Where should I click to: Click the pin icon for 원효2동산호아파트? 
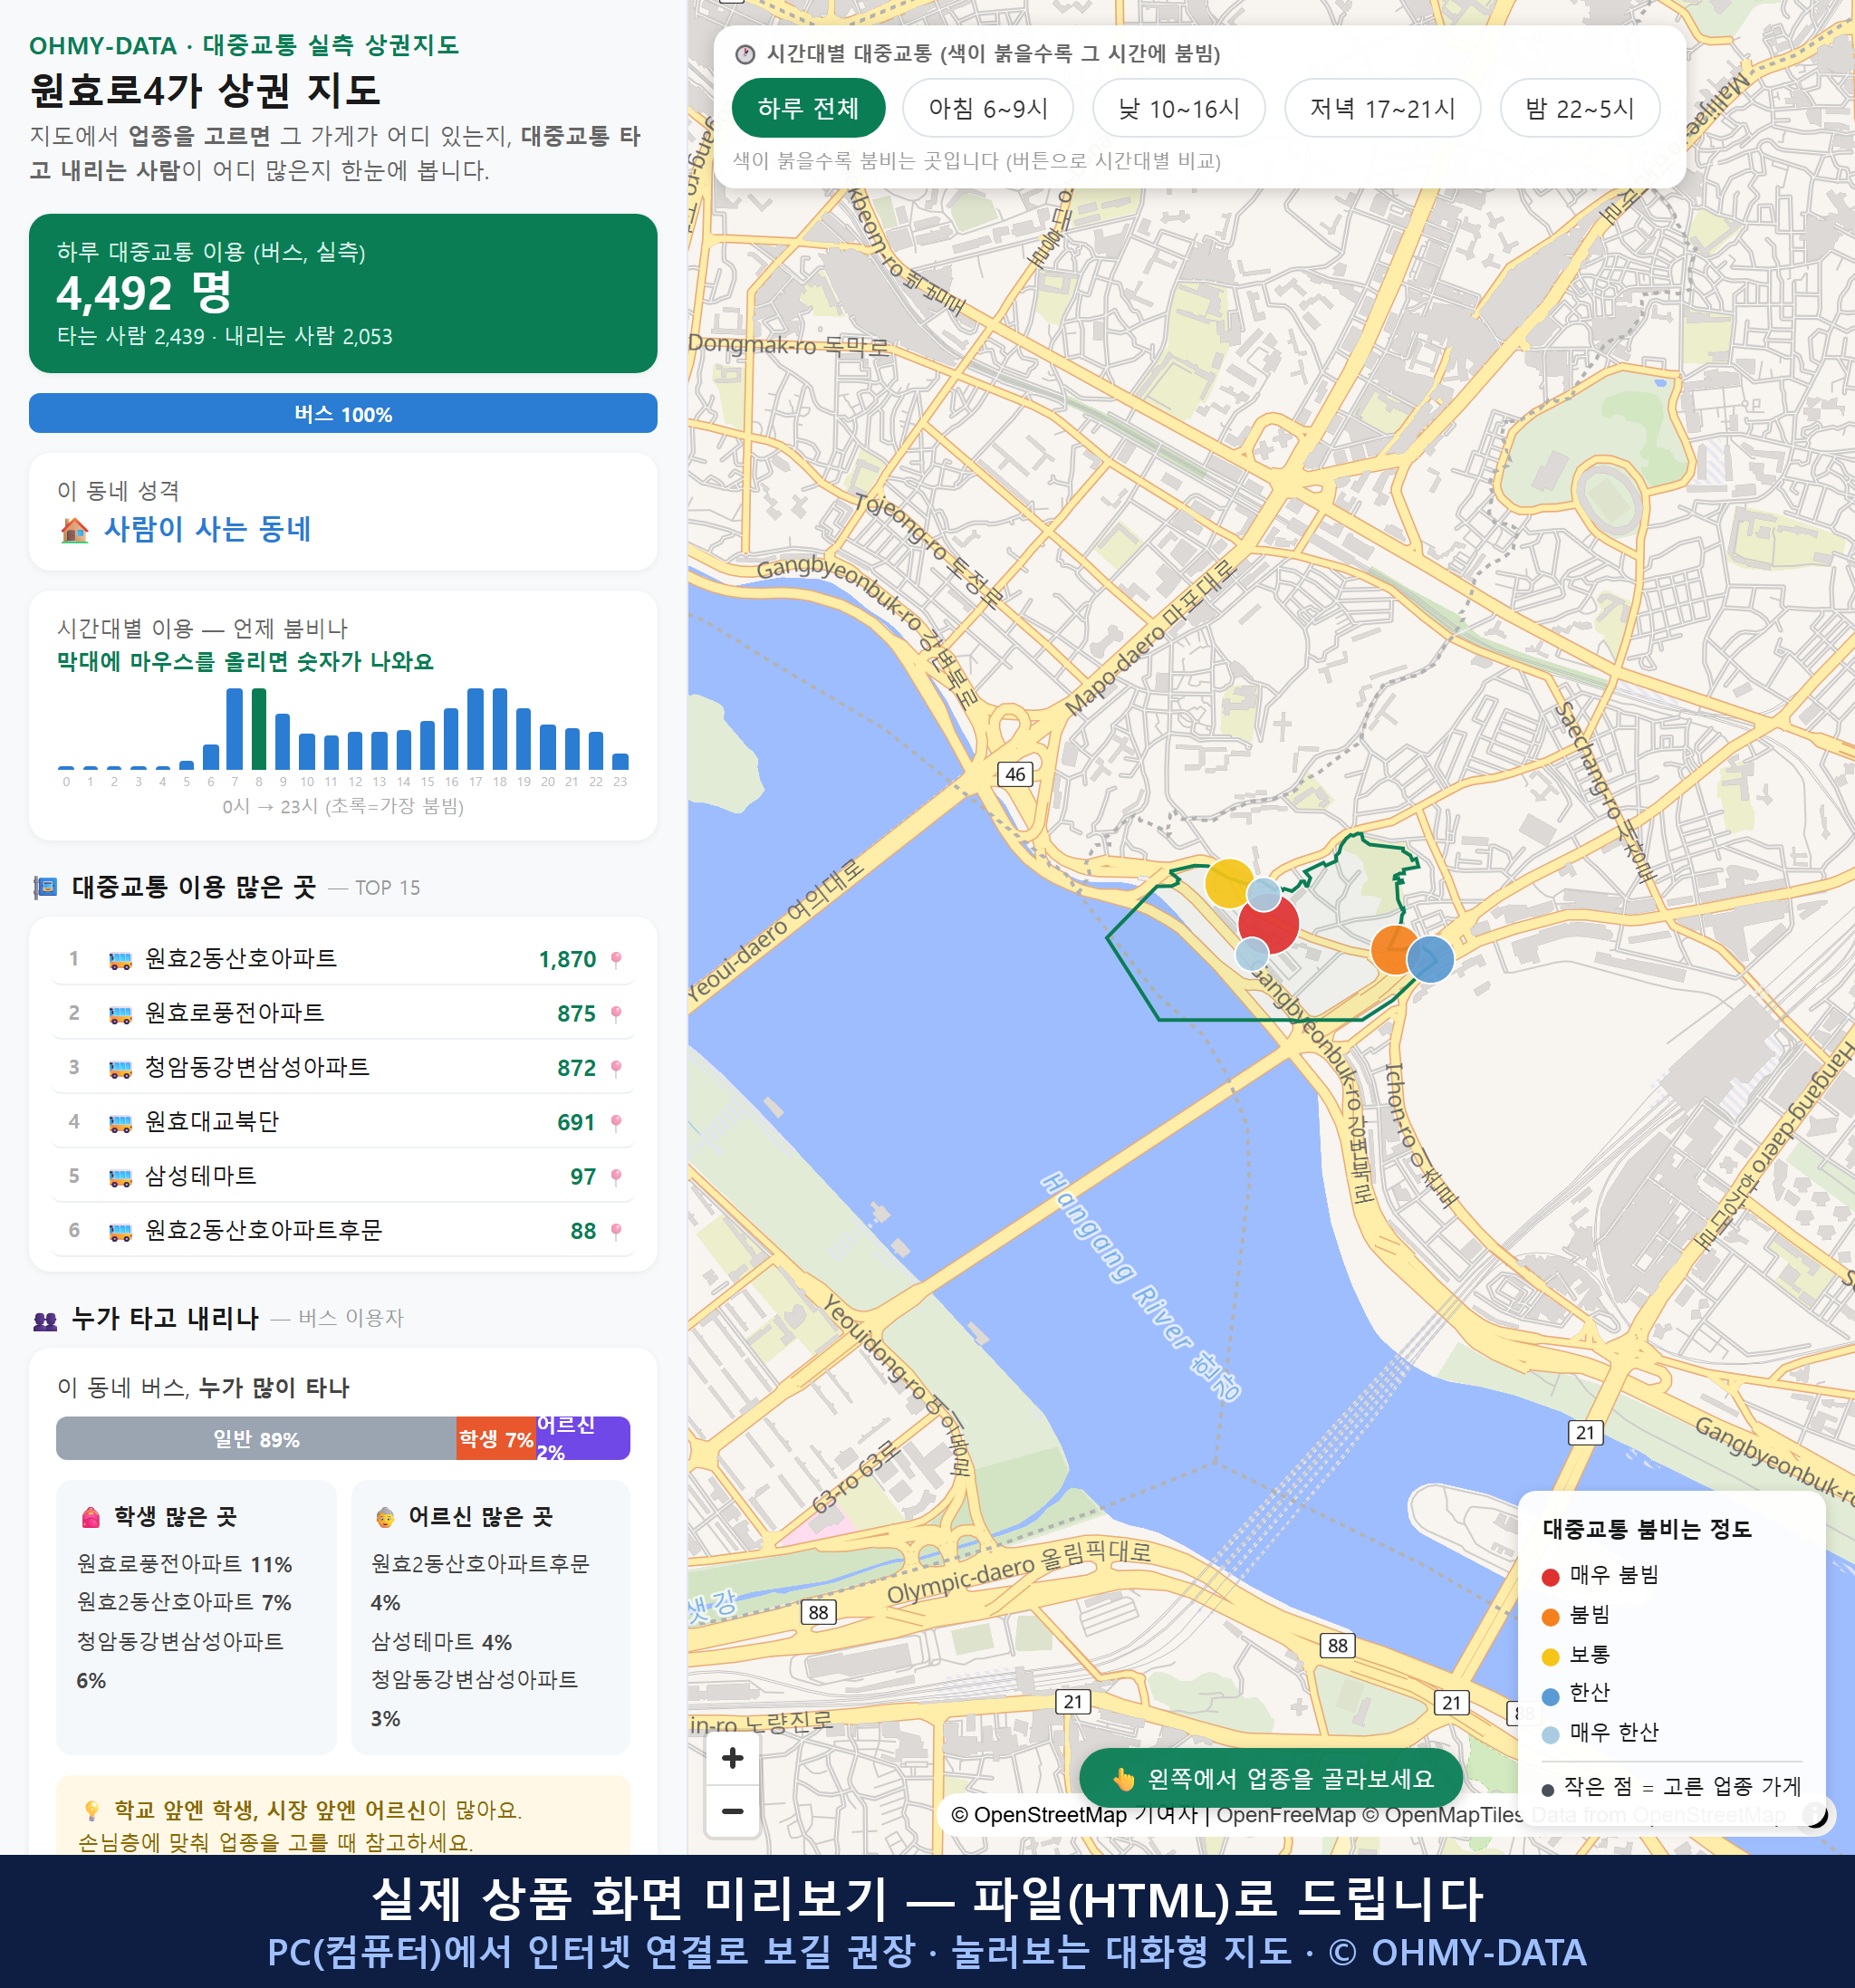click(x=616, y=959)
